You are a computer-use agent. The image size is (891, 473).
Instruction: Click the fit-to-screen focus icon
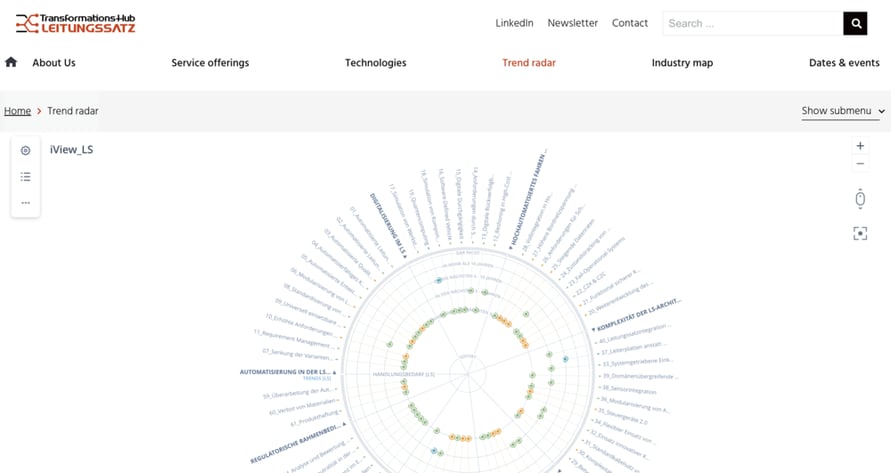click(x=860, y=233)
